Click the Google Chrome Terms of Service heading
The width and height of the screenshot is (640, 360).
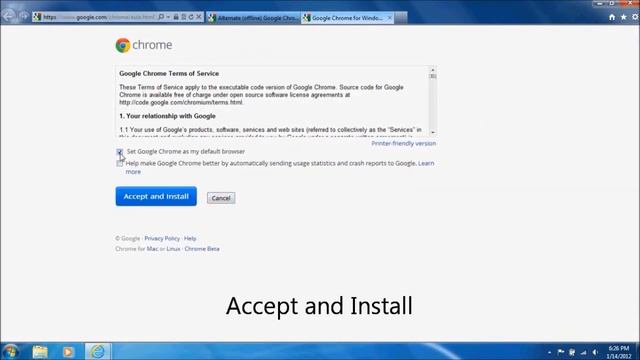click(x=169, y=73)
